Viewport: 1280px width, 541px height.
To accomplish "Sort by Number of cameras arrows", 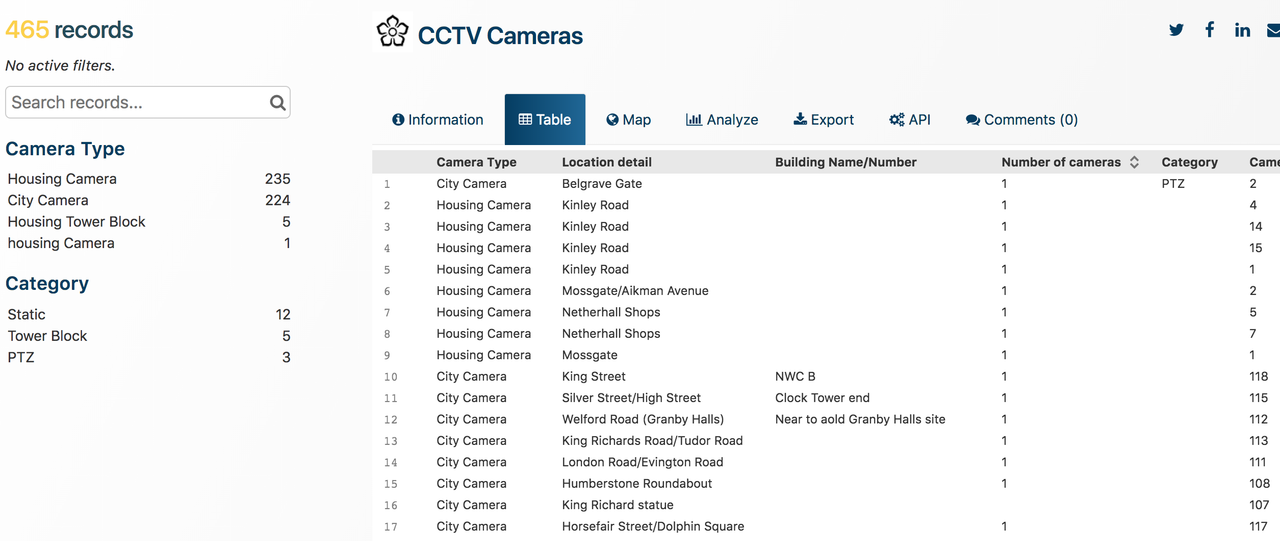I will click(x=1134, y=162).
